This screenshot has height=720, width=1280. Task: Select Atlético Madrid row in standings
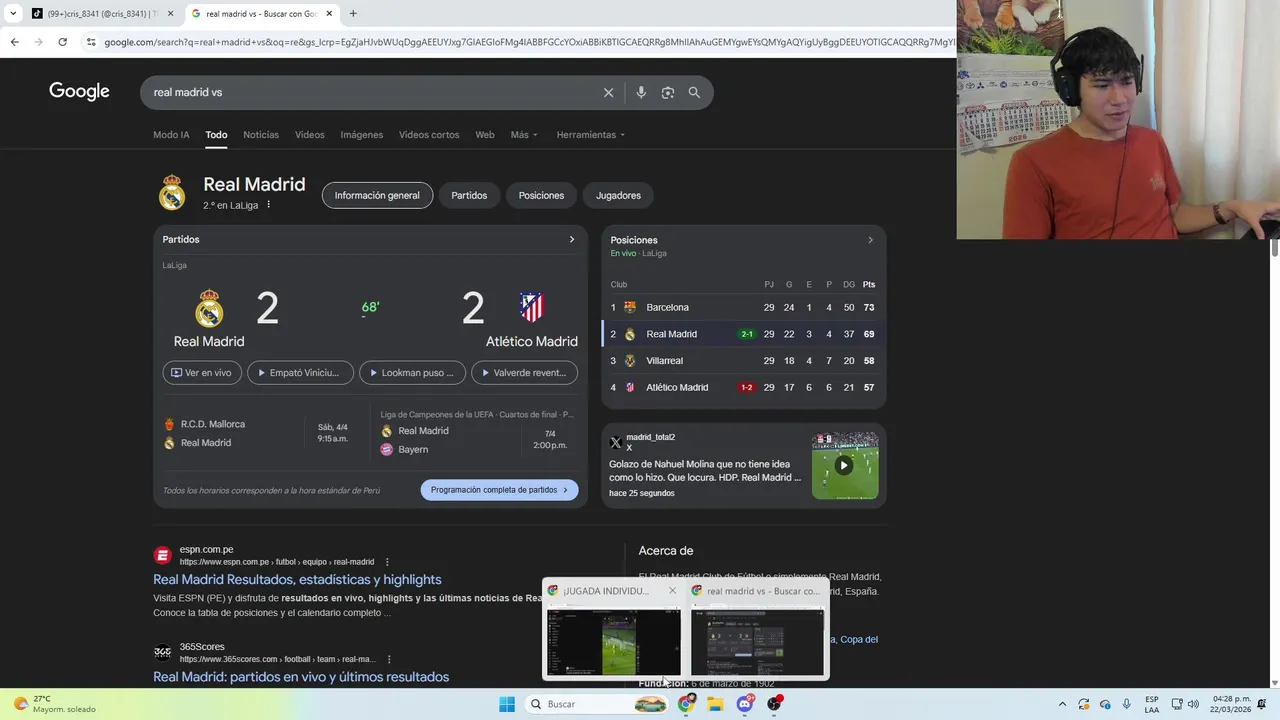click(x=743, y=388)
